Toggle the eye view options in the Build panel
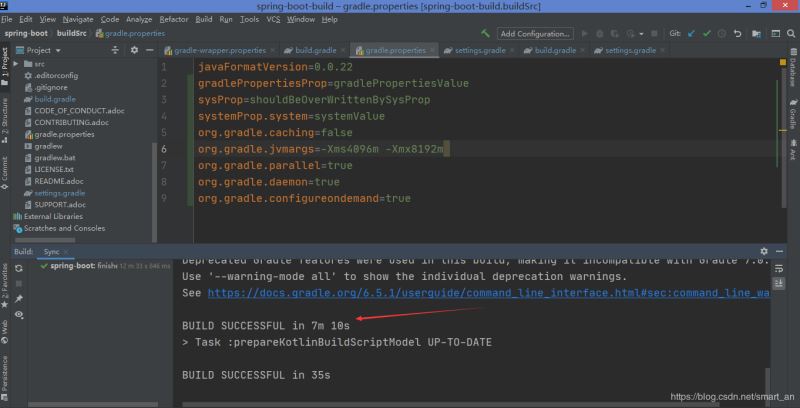 (19, 315)
